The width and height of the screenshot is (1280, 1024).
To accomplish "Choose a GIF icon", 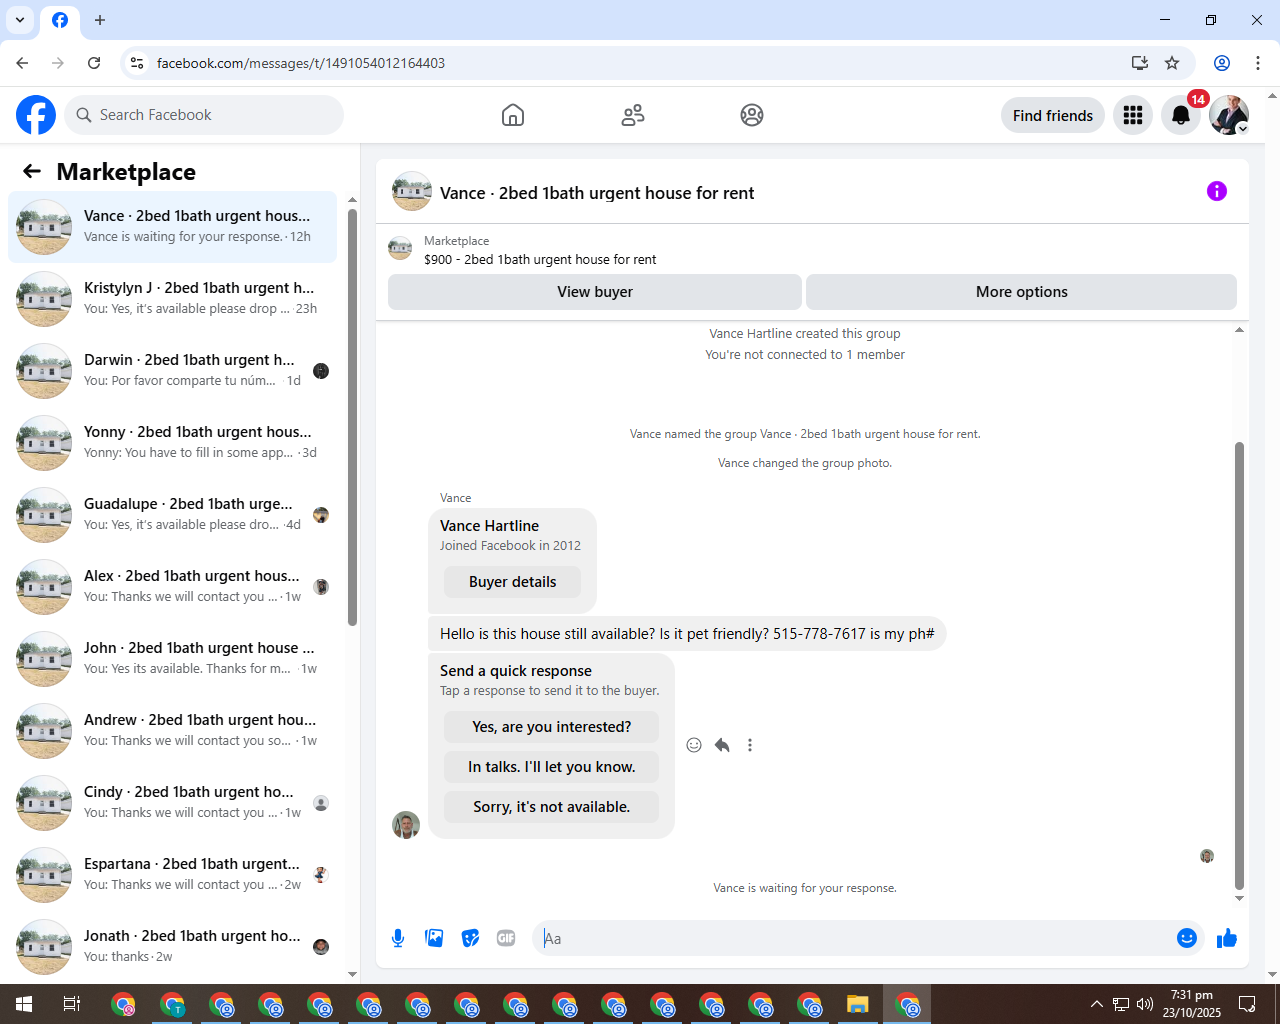I will 506,938.
